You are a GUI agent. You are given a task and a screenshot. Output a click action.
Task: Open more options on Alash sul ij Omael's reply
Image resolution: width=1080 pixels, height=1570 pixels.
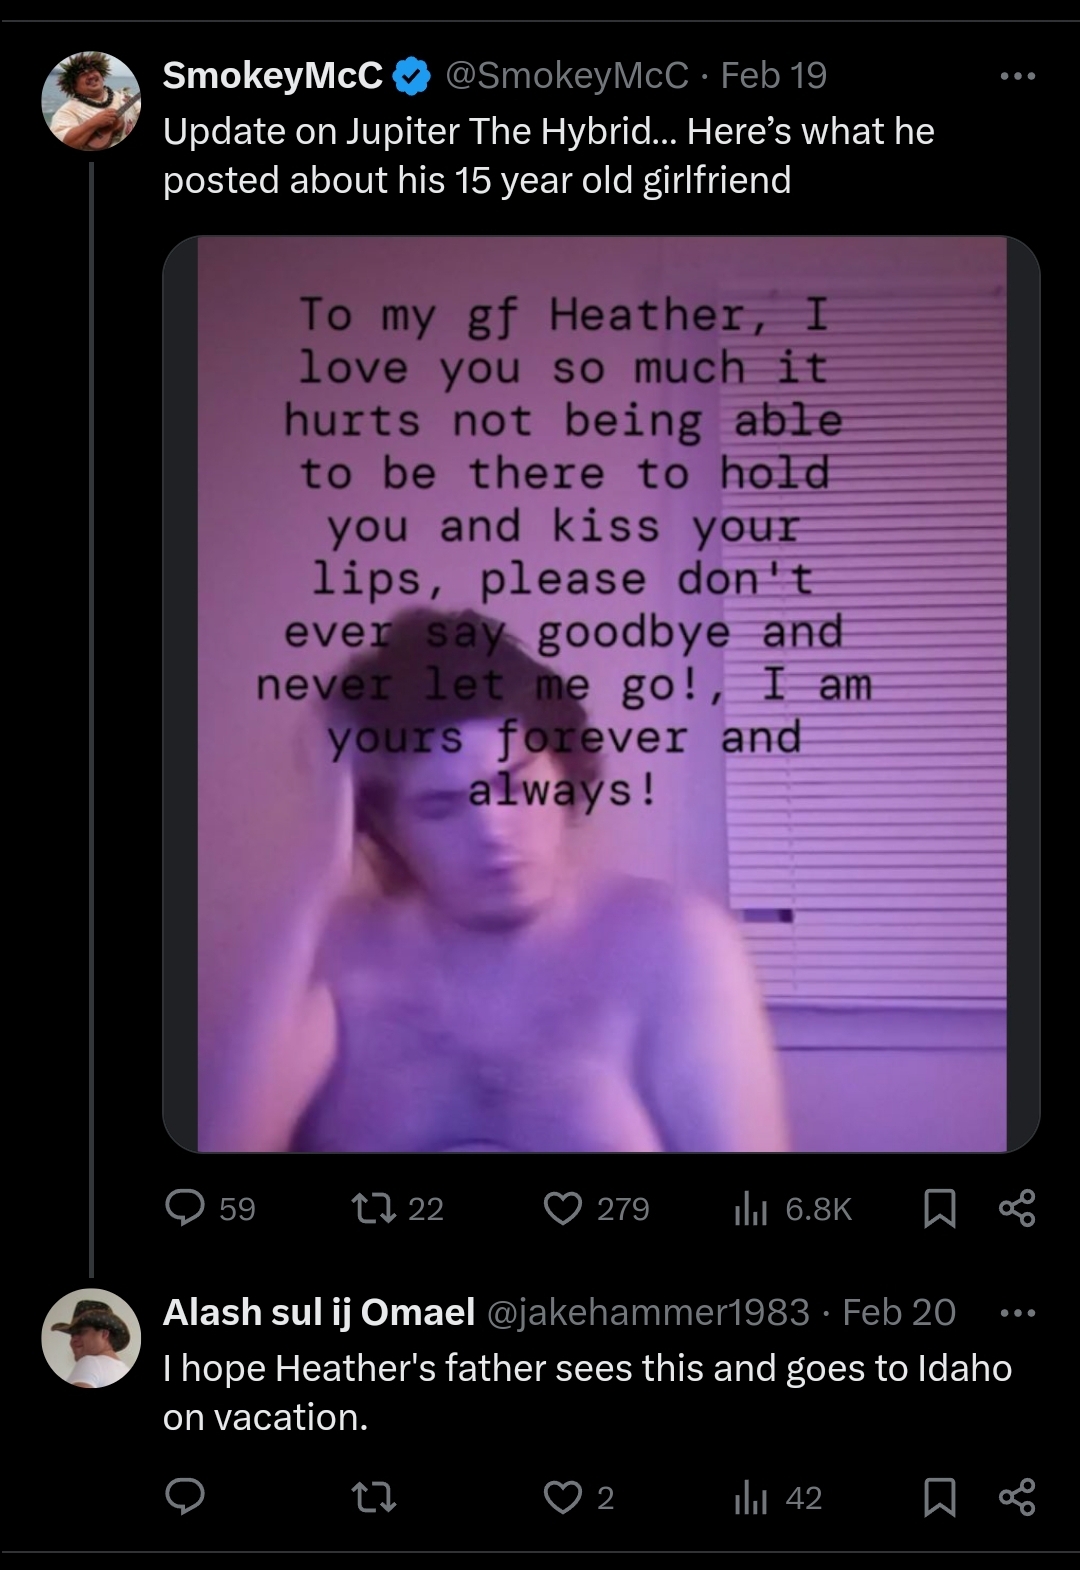click(x=1018, y=1312)
